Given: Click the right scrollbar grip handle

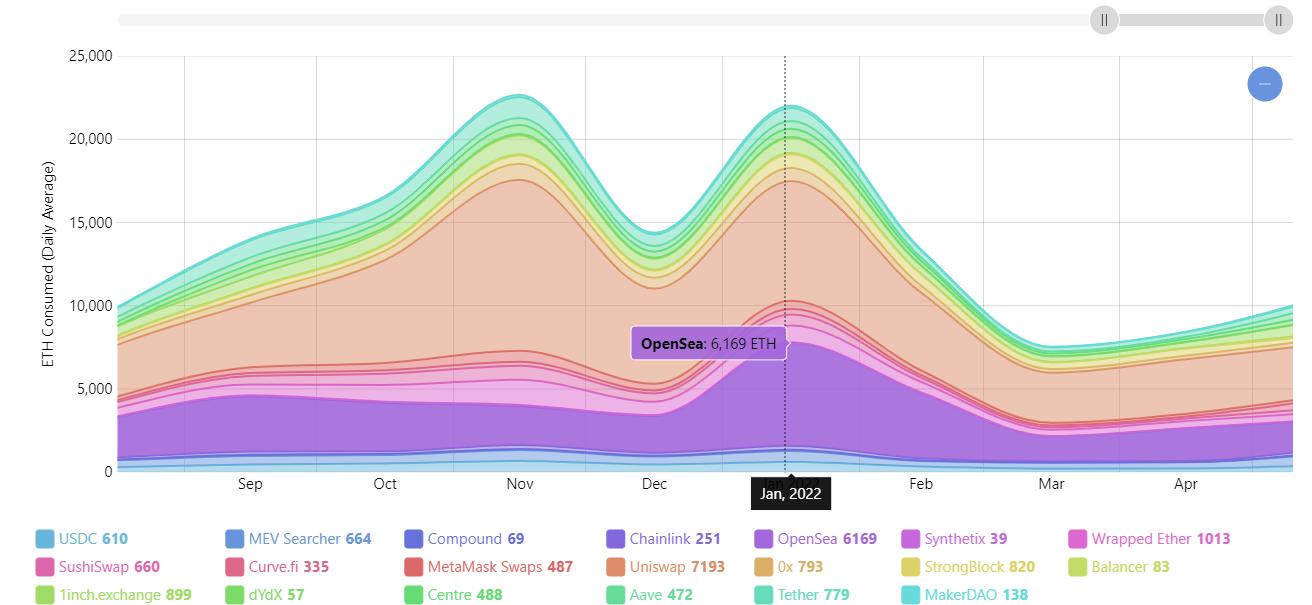Looking at the screenshot, I should [1278, 20].
